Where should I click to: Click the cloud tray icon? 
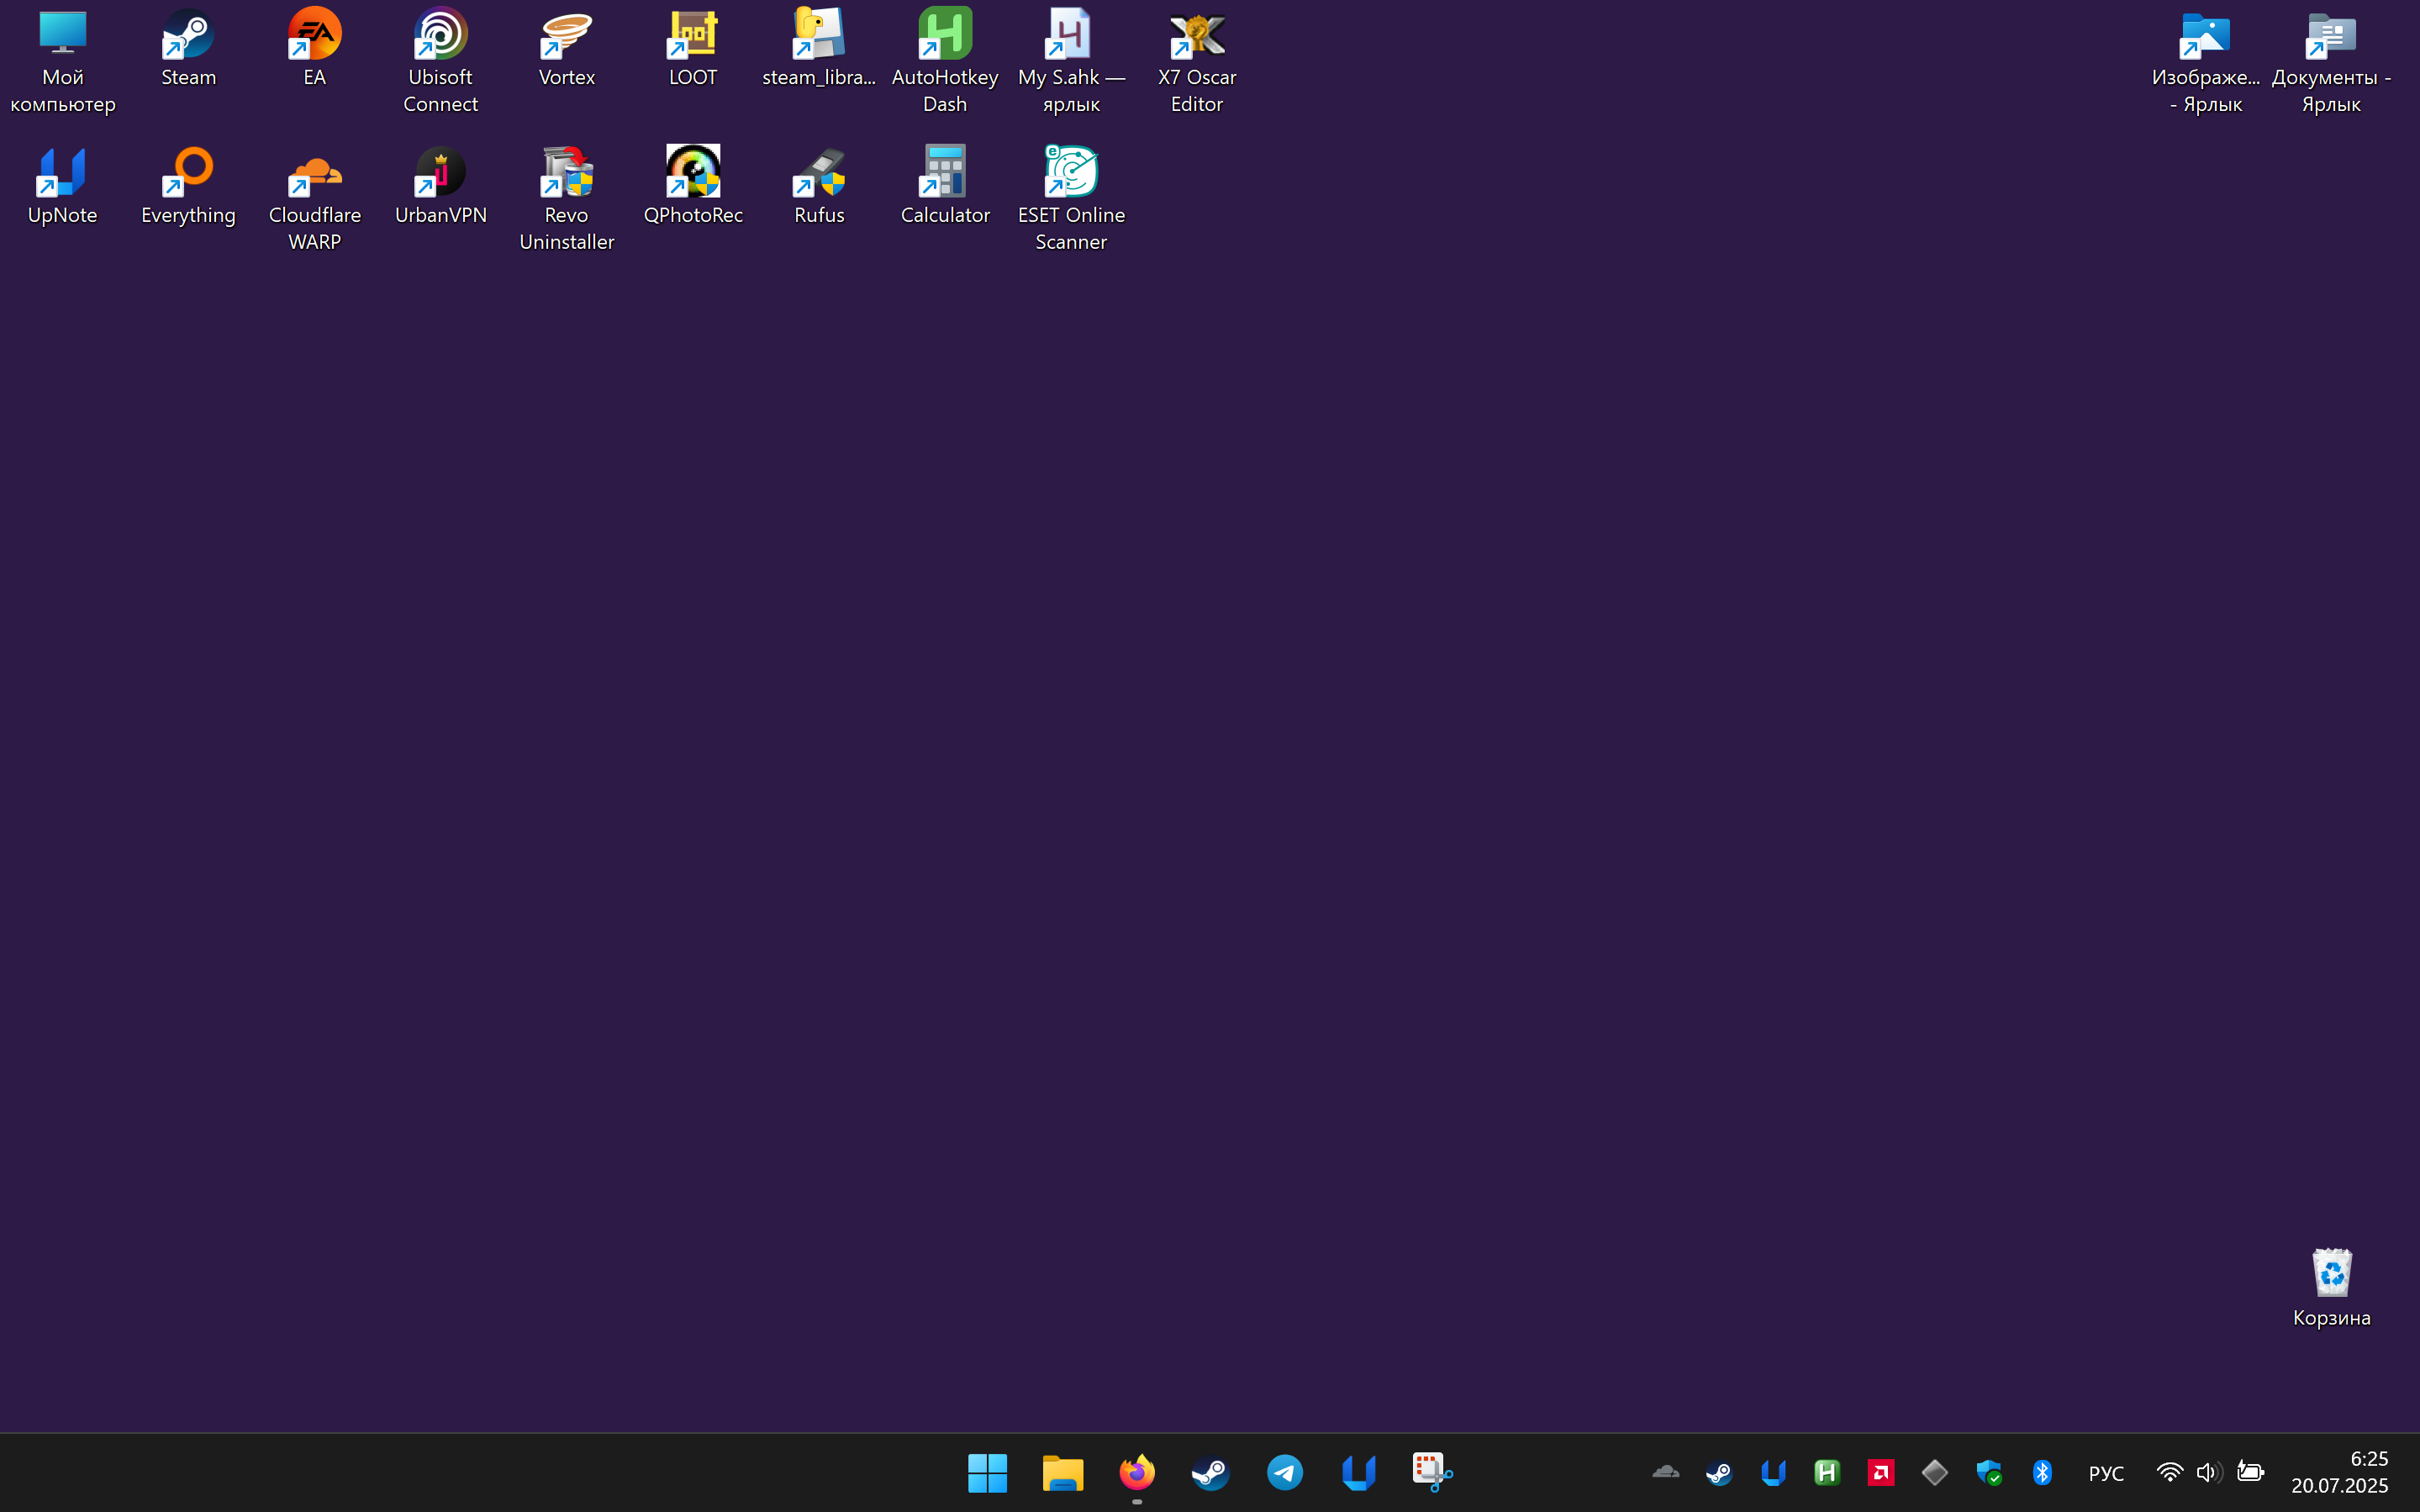pos(1666,1472)
